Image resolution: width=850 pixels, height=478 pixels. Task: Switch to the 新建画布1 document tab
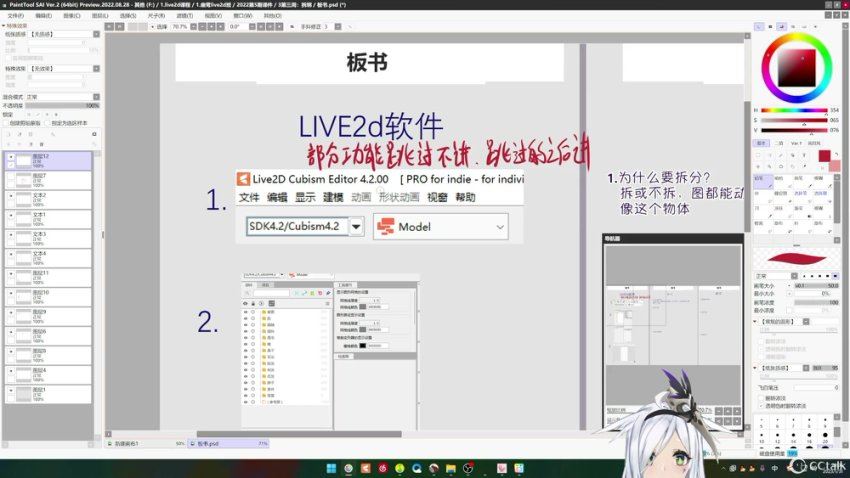[x=146, y=443]
